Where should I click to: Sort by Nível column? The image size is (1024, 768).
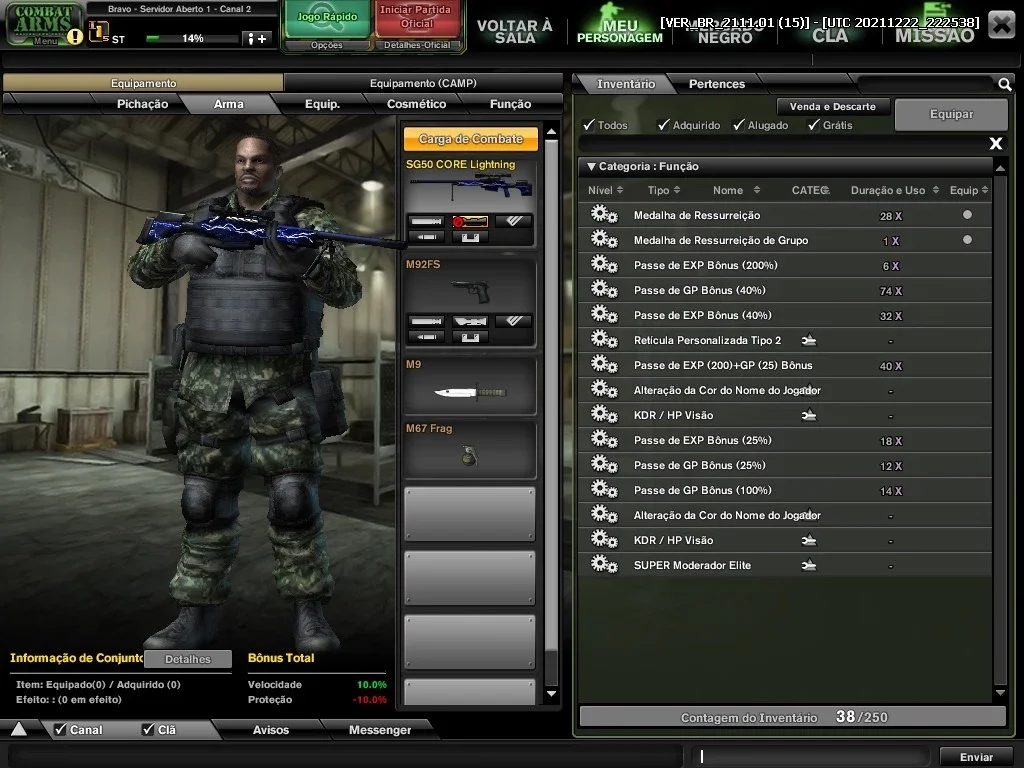point(605,190)
